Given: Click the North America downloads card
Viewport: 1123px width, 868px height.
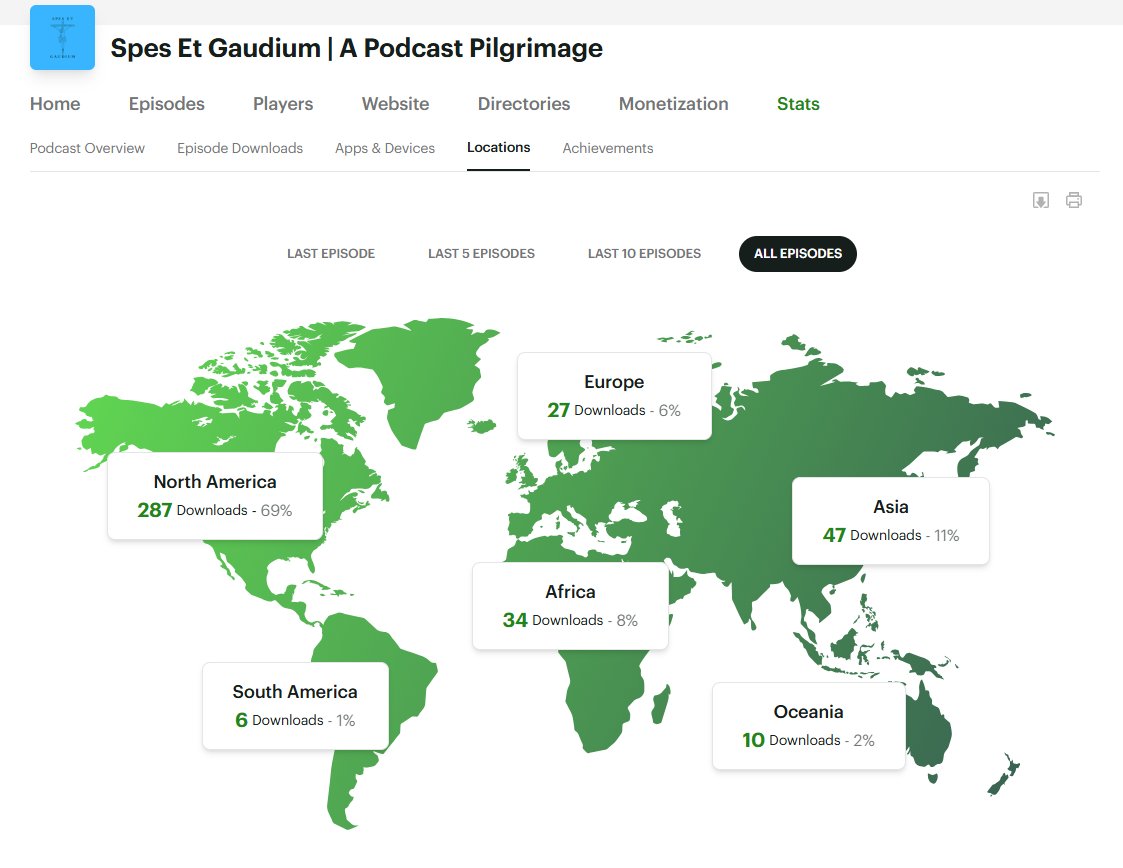Looking at the screenshot, I should click(x=216, y=496).
